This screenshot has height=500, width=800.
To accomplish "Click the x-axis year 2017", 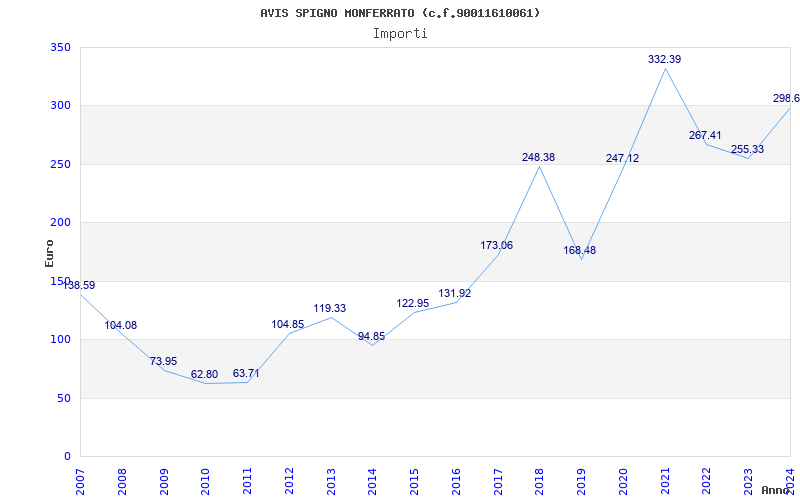I will [x=497, y=482].
